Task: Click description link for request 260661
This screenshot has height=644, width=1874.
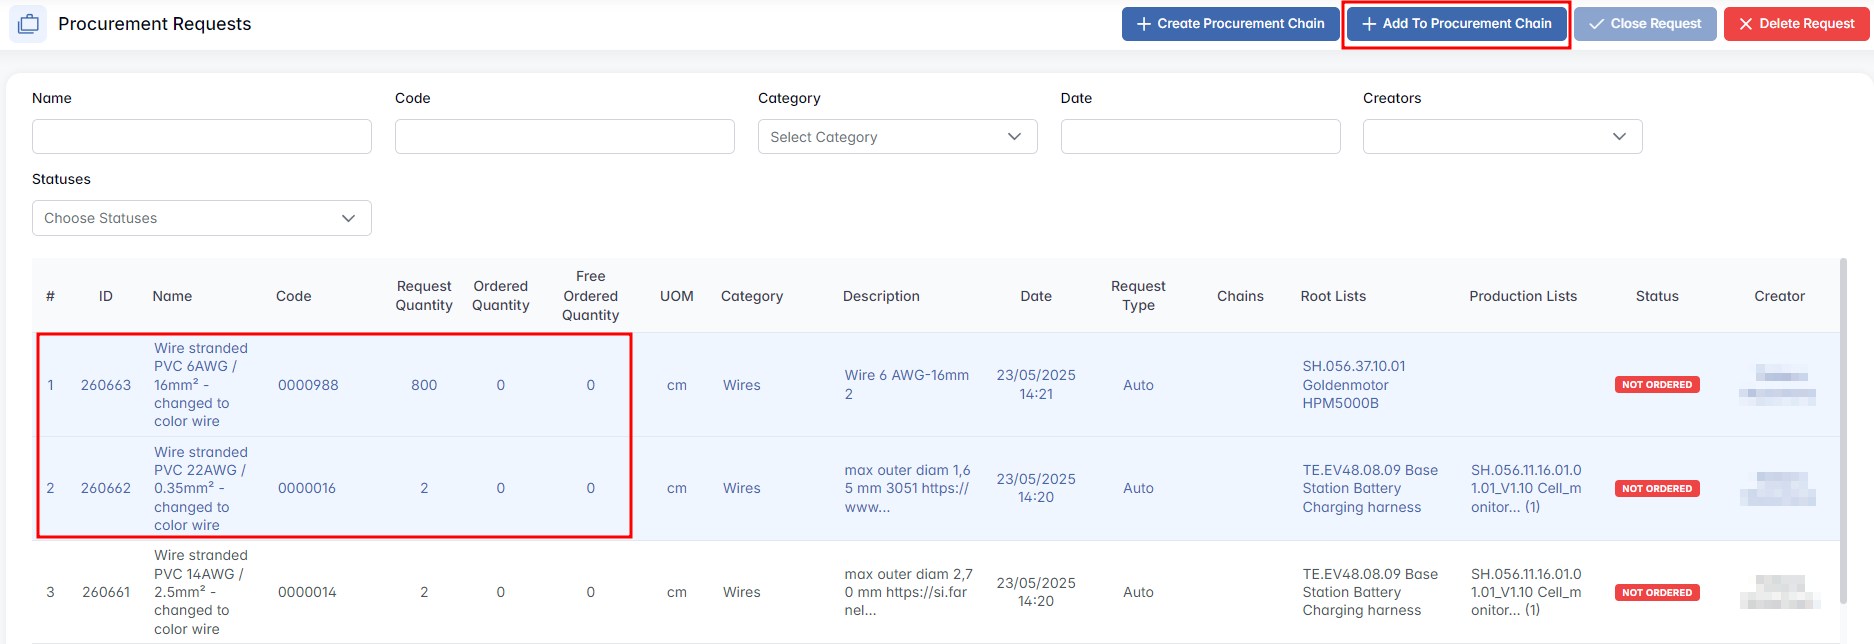Action: 907,592
